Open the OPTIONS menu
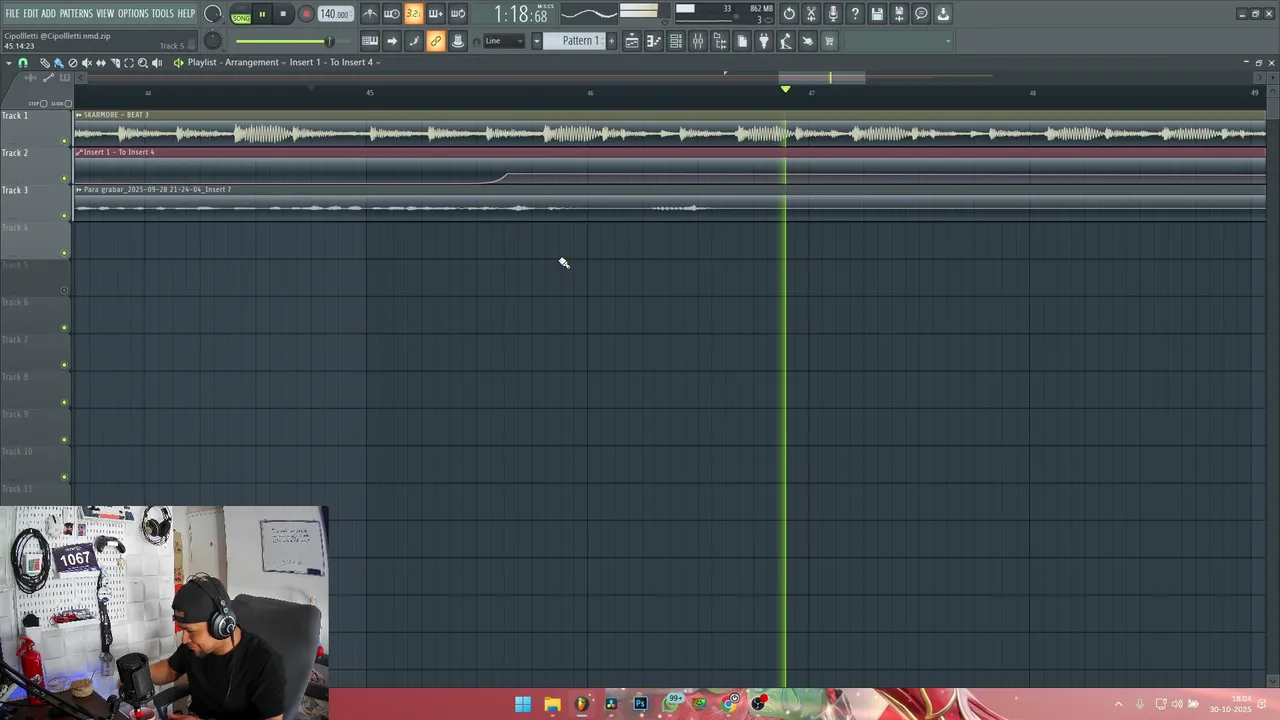This screenshot has width=1280, height=720. [133, 14]
